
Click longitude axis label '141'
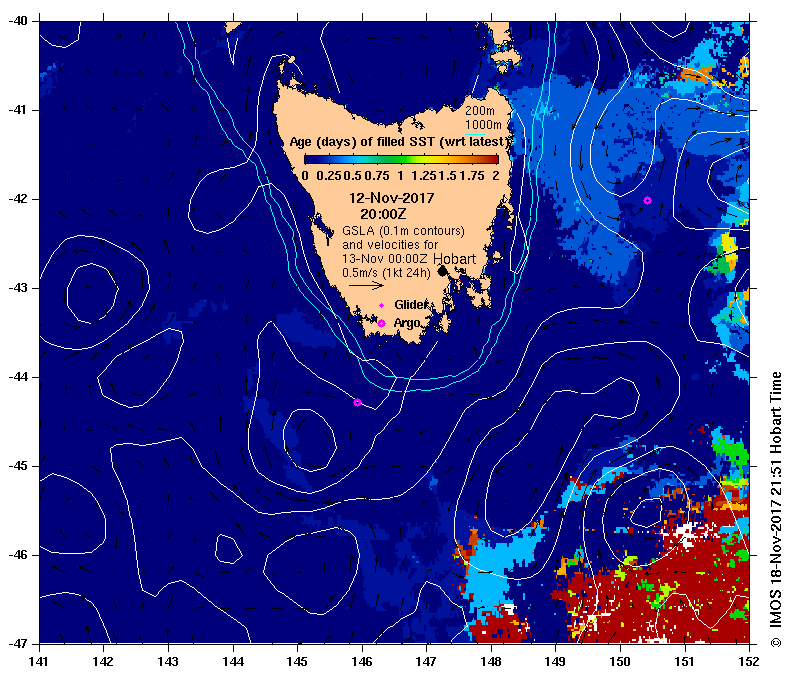pos(39,661)
